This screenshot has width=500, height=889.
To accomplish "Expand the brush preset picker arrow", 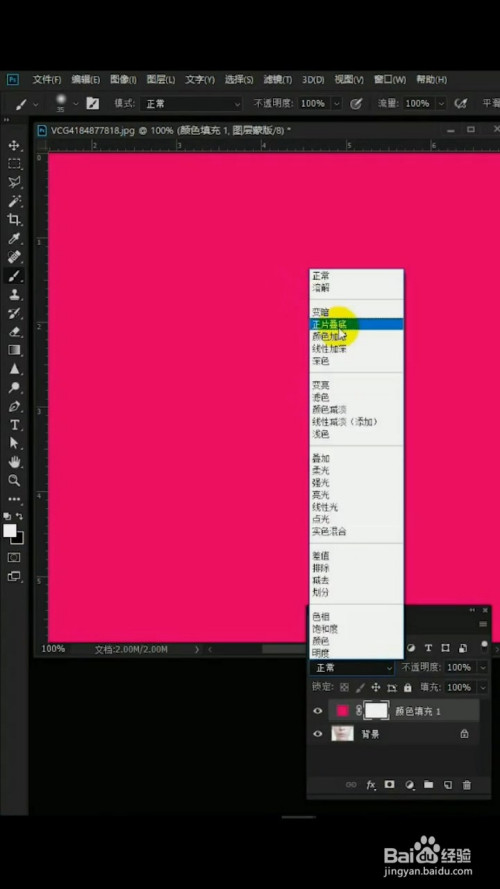I will tap(75, 104).
